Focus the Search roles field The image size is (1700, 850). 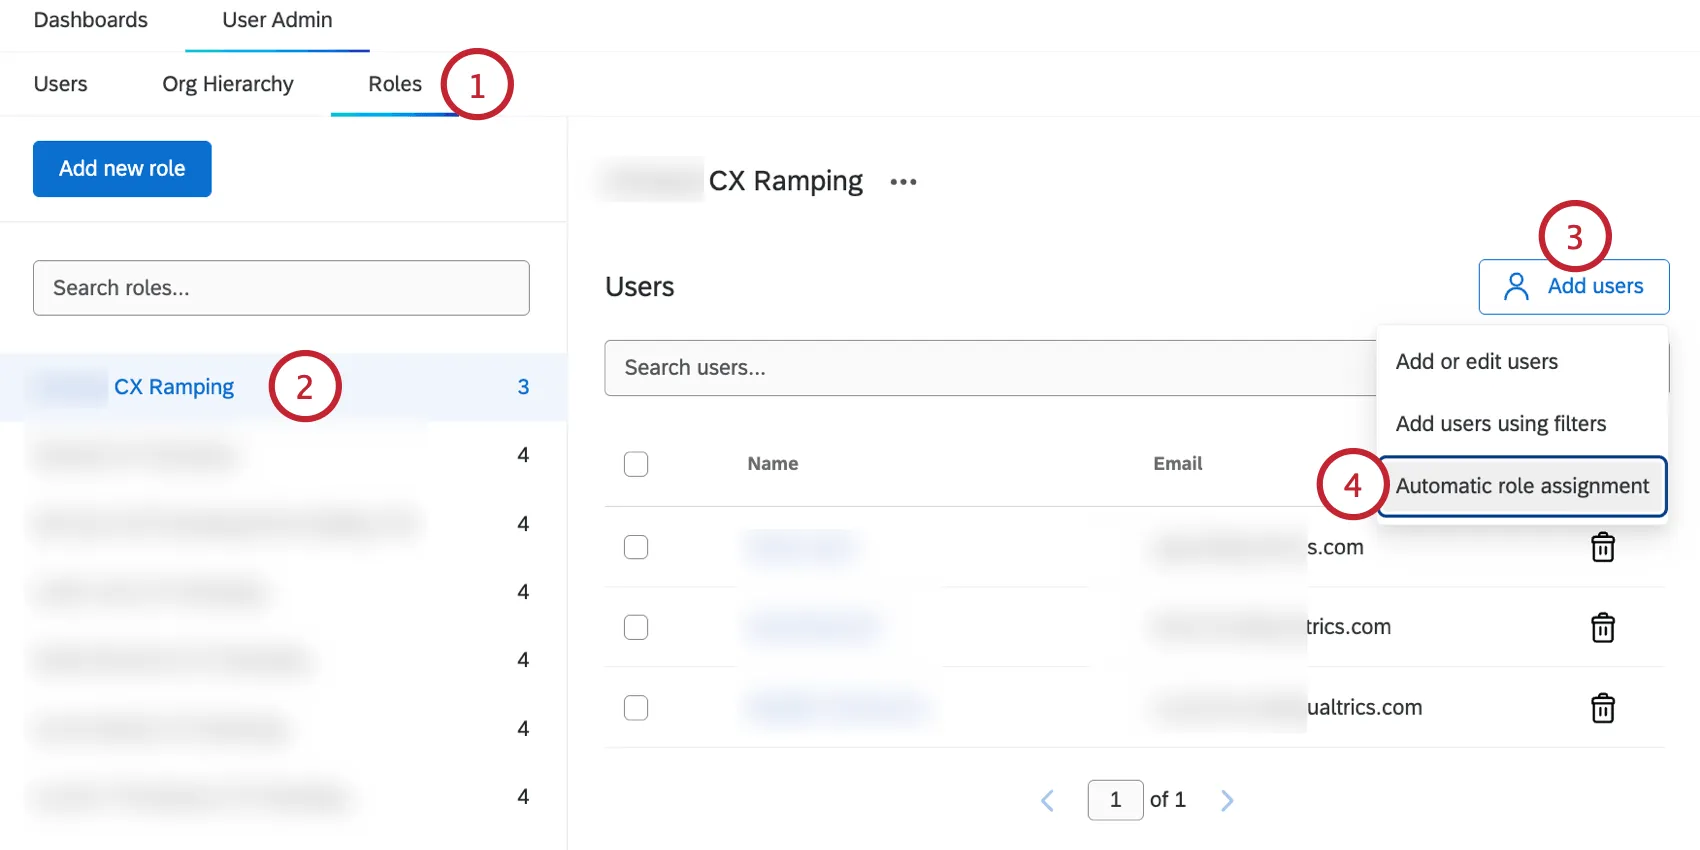[x=281, y=288]
